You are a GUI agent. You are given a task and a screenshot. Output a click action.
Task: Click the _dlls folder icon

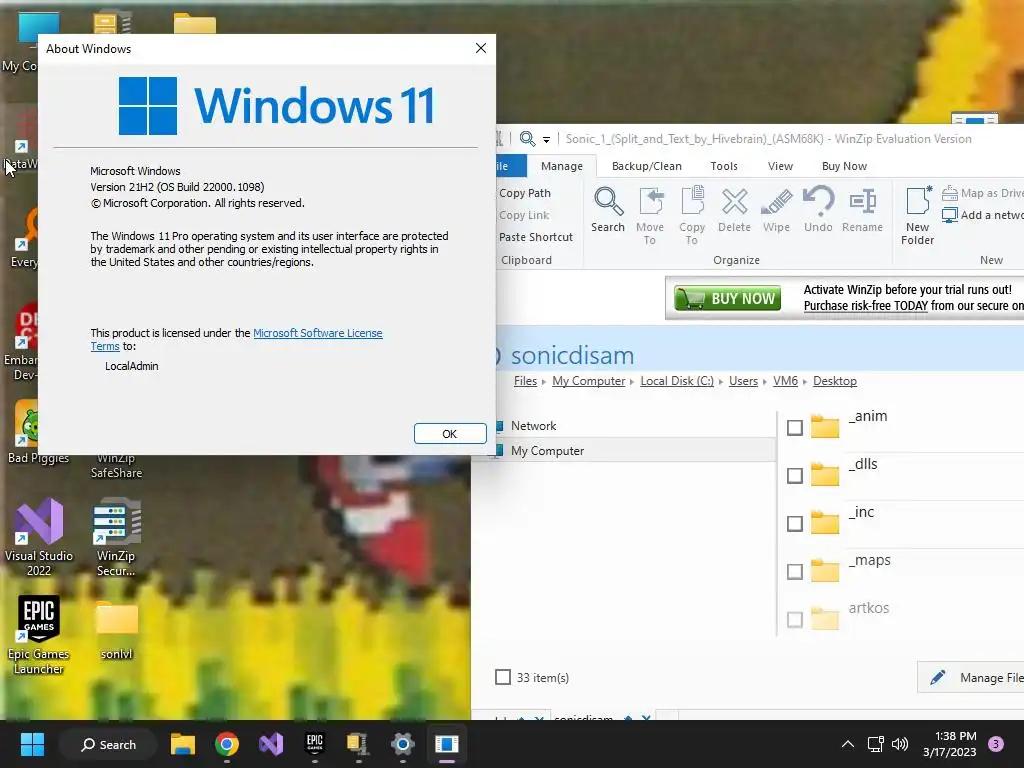coord(825,474)
